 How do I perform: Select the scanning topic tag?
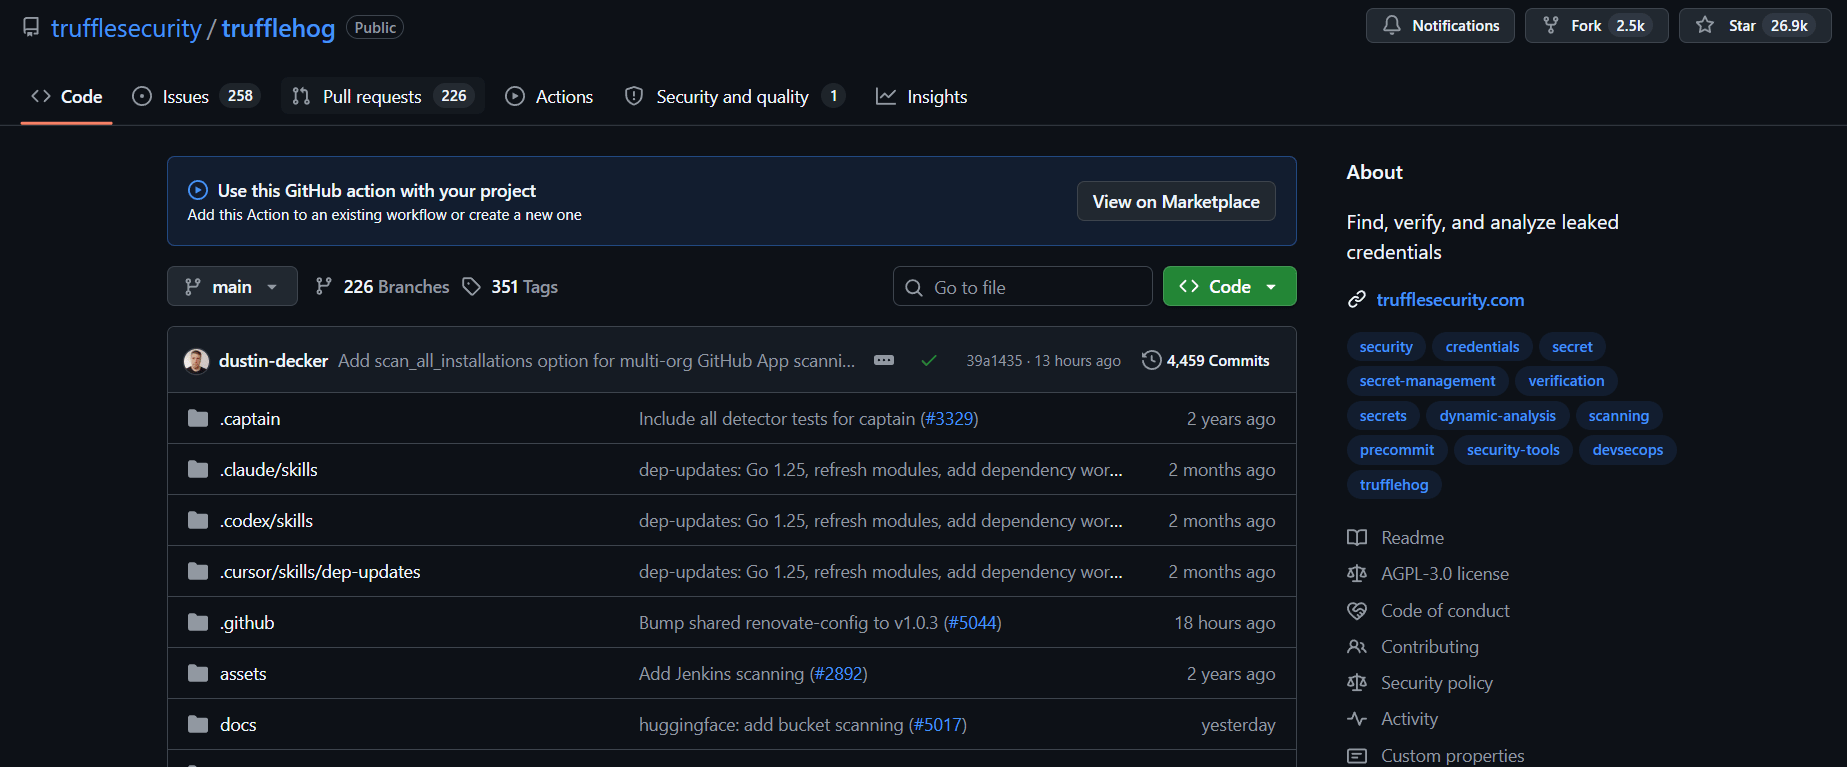[x=1618, y=416]
